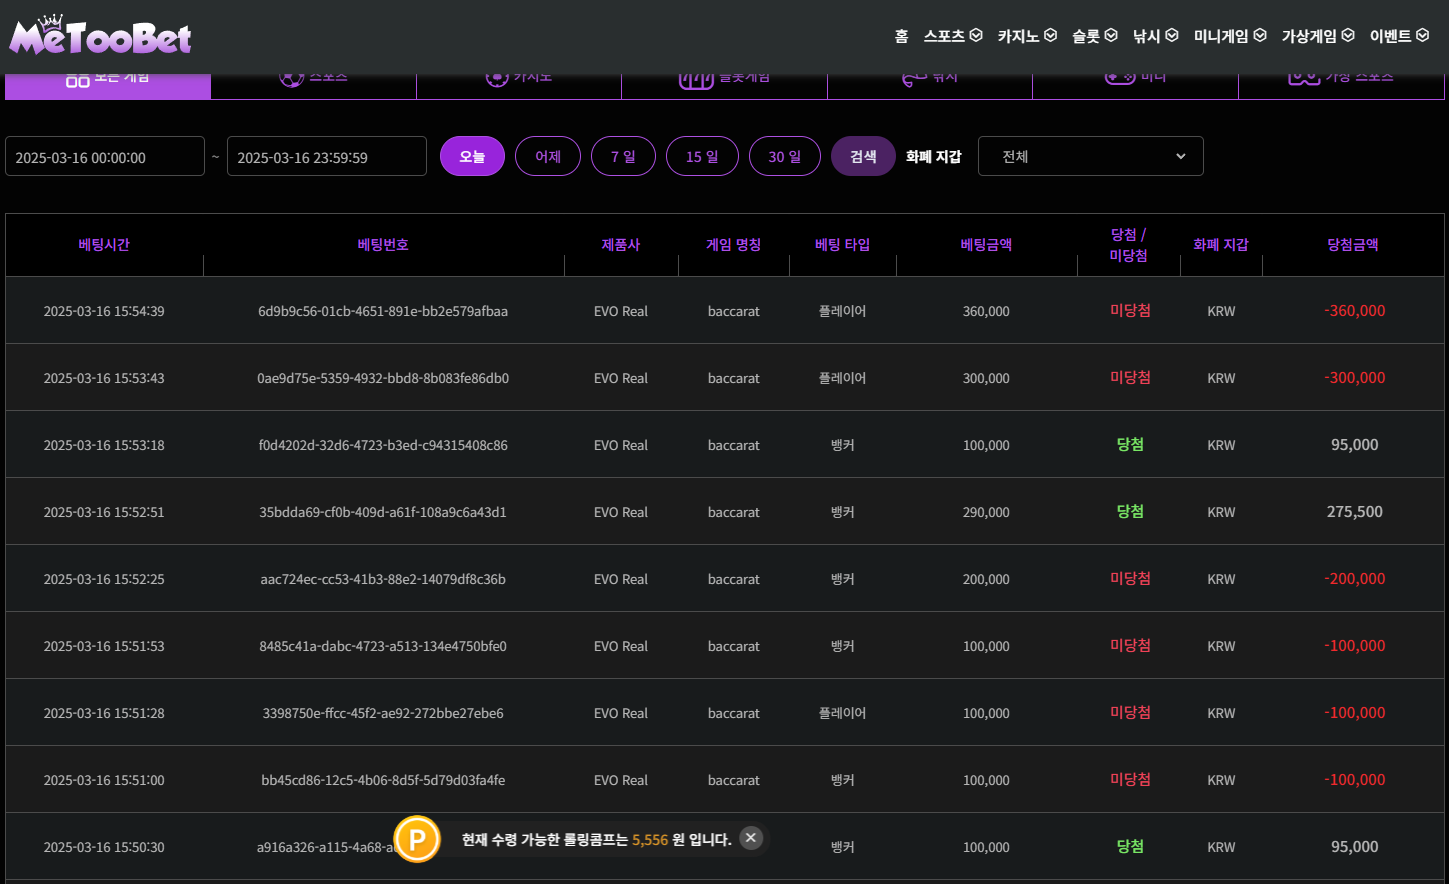Click EVO Real in the 15:54:39 row
The width and height of the screenshot is (1449, 884).
621,311
